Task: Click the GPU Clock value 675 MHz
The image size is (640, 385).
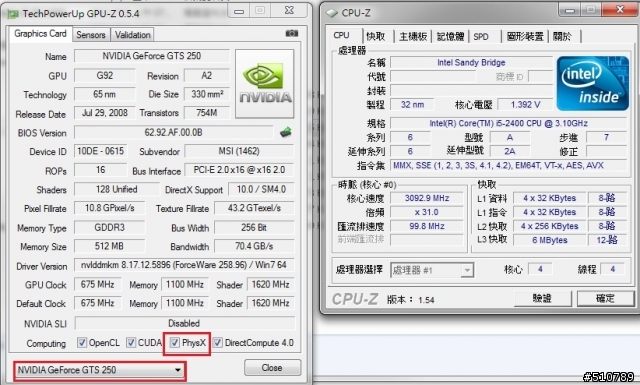Action: click(98, 284)
